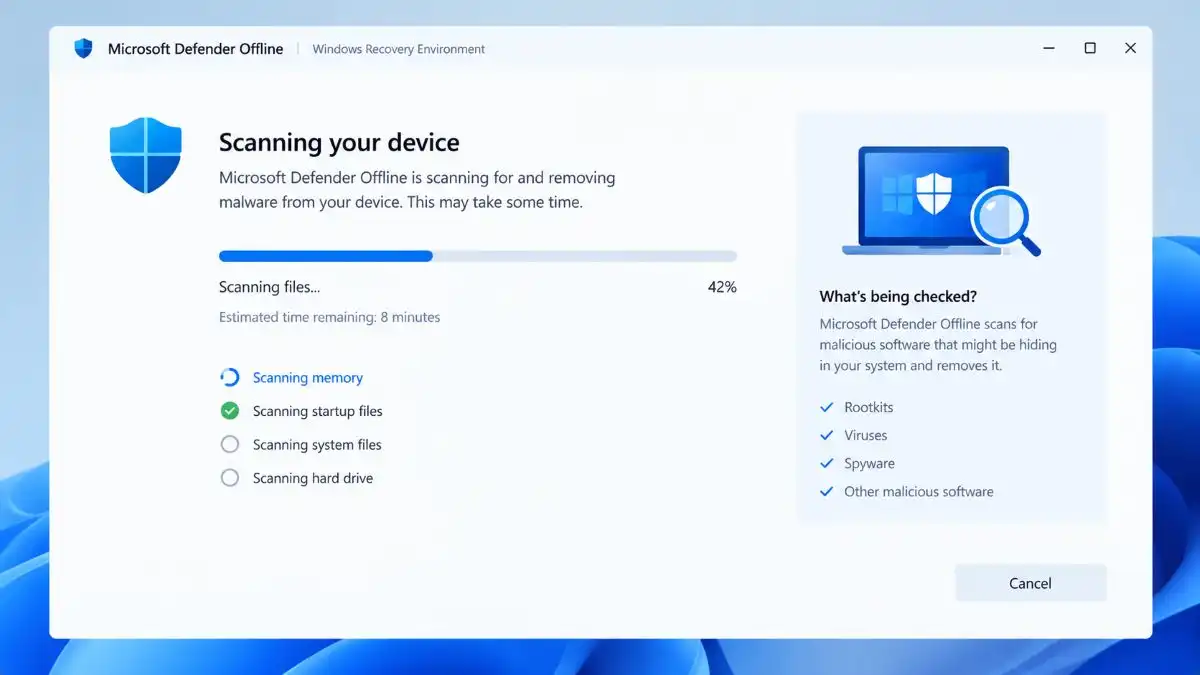
Task: Click 'Estimated time remaining: 8 minutes'
Action: pos(330,317)
